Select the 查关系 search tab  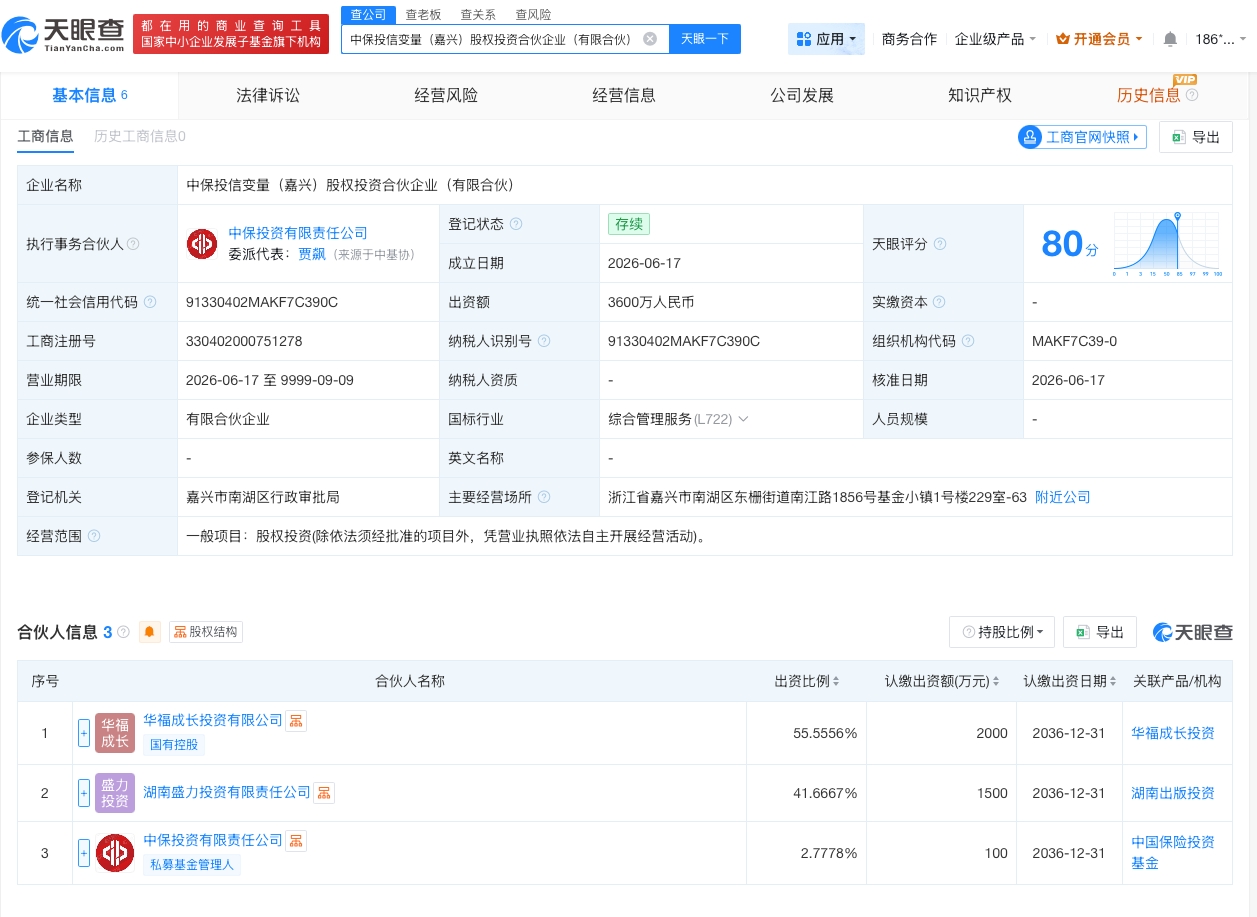coord(478,14)
